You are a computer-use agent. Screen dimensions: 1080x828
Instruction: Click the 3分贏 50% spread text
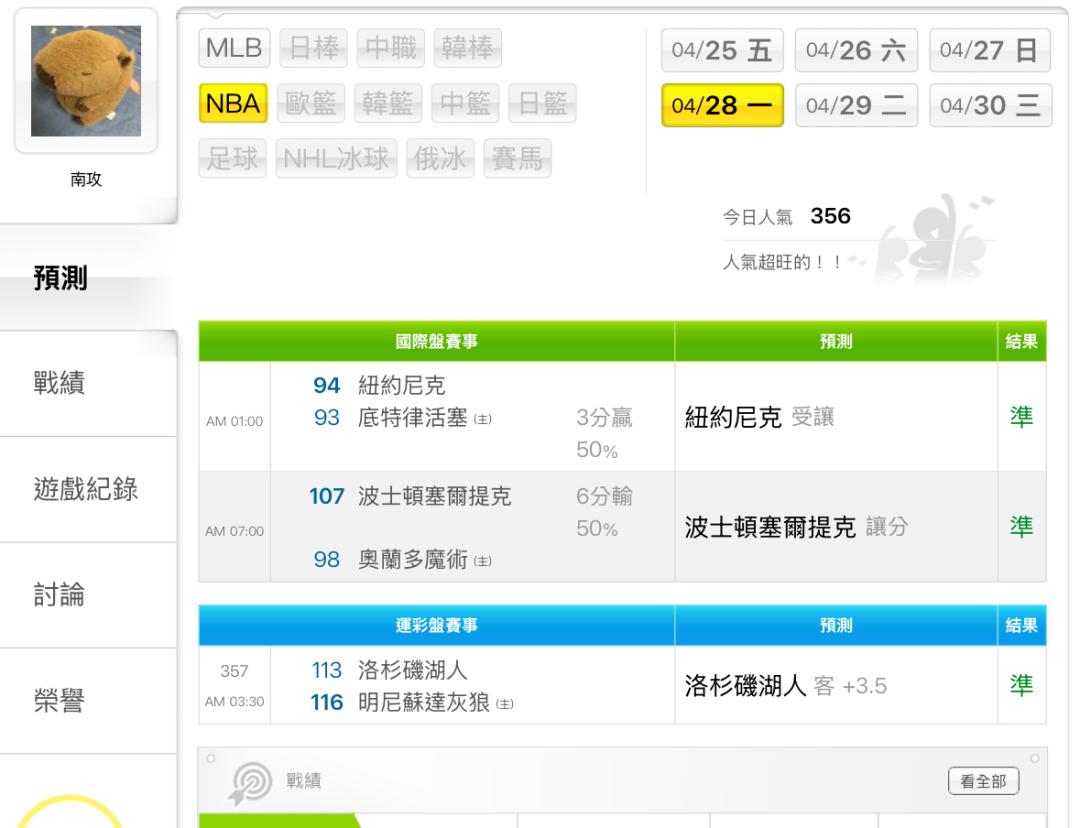[x=604, y=433]
